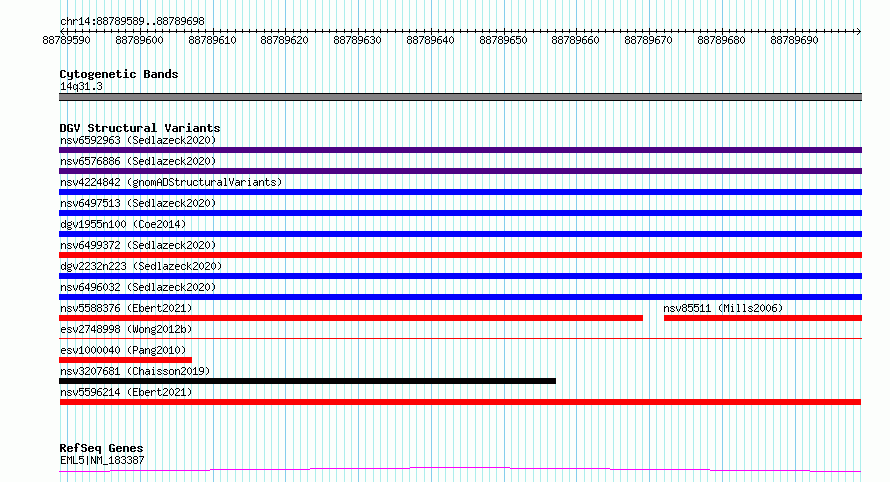890x482 pixels.
Task: Click the blue bar under nsv6497513
Action: 460,213
